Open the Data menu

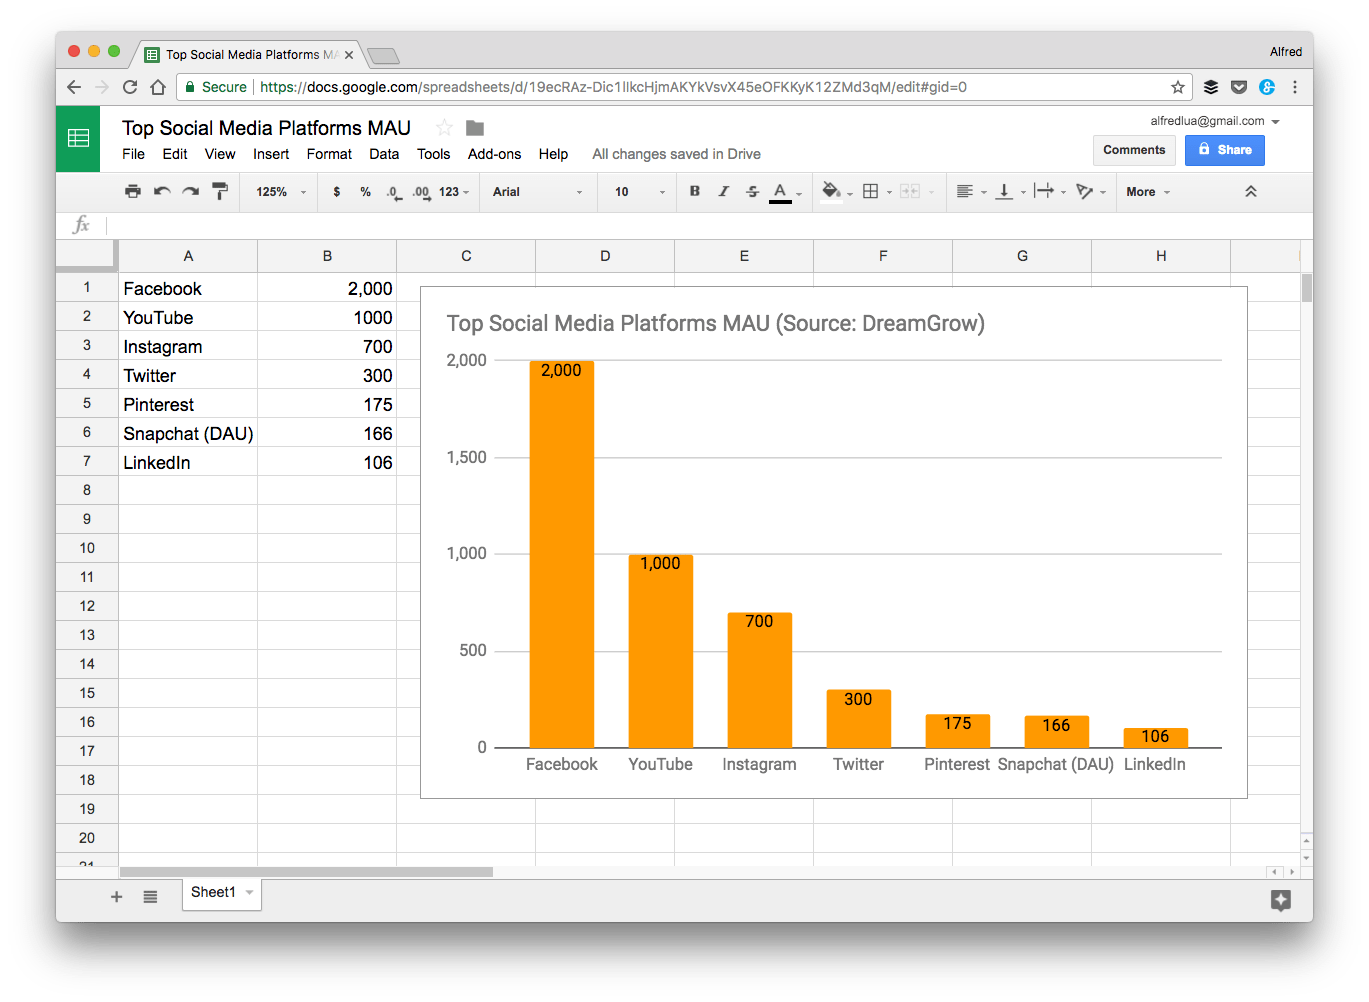384,154
